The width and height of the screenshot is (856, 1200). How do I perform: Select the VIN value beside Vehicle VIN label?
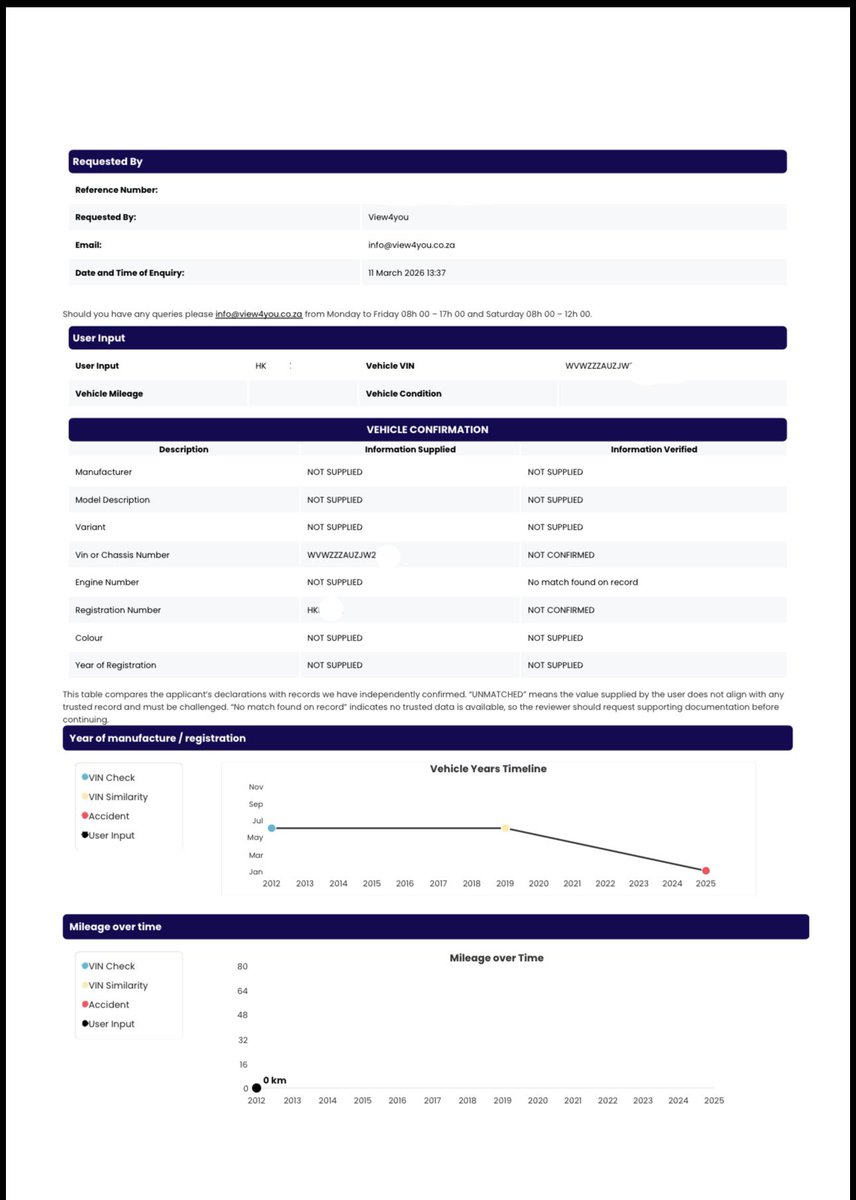tap(598, 366)
